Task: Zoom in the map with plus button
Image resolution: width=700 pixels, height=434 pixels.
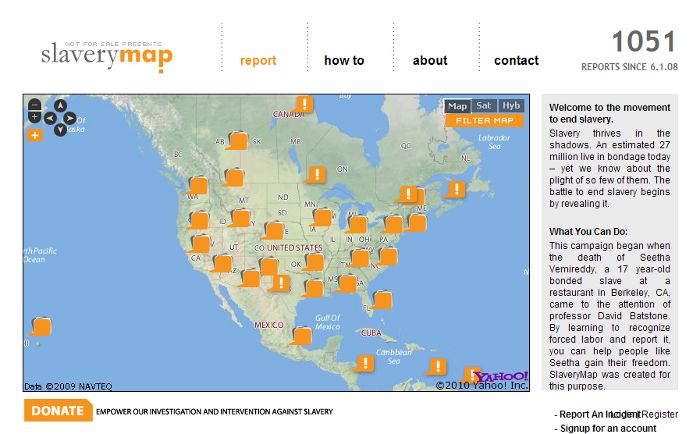Action: tap(34, 117)
